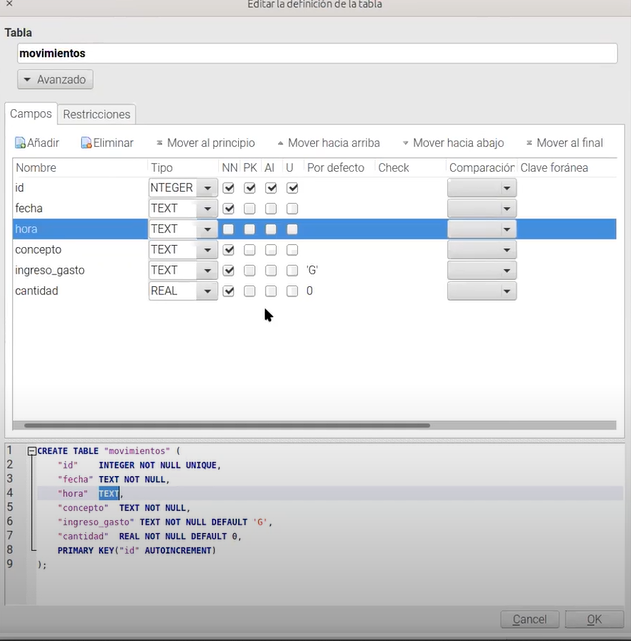631x641 pixels.
Task: Click the Por defecto column header
Action: pos(339,168)
